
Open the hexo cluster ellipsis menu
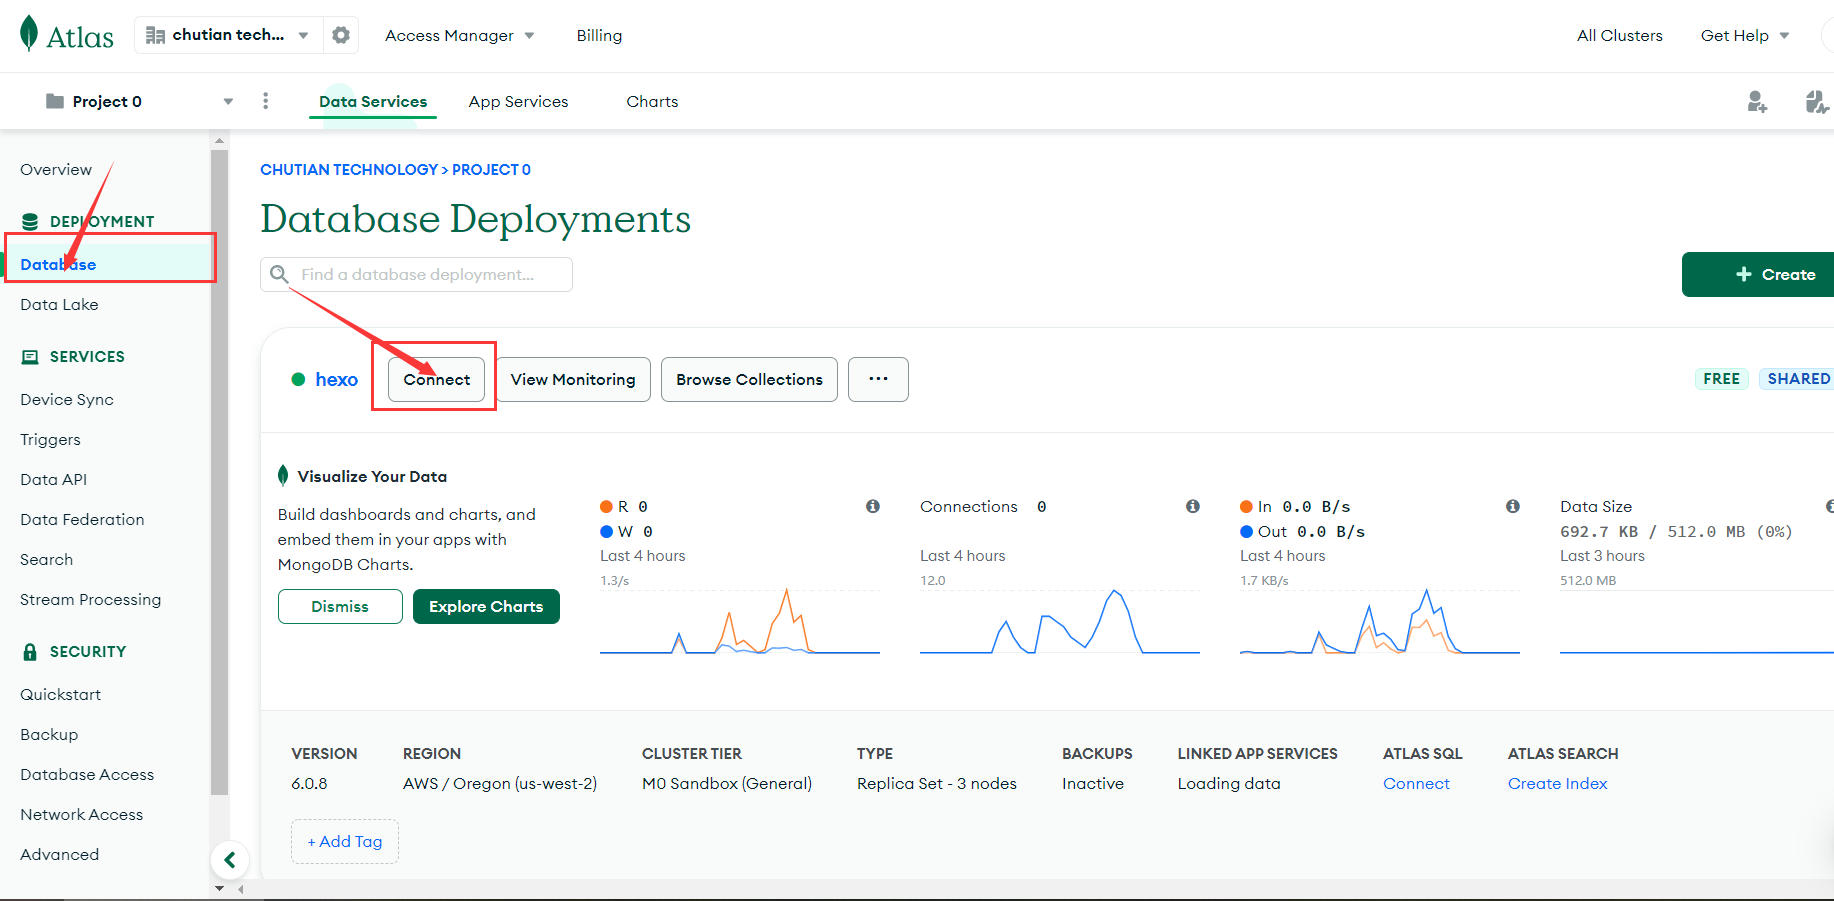click(x=878, y=379)
